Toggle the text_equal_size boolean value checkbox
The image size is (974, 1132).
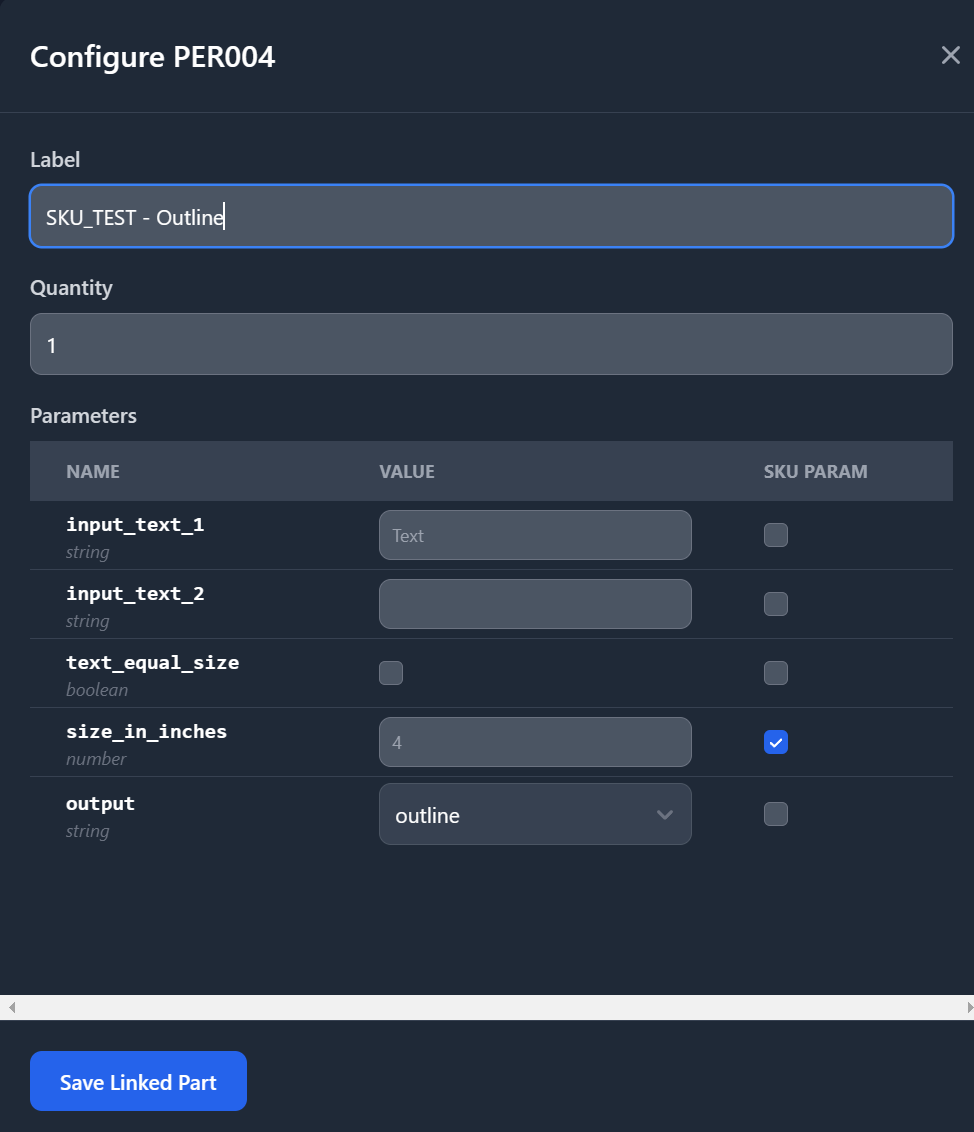tap(391, 673)
